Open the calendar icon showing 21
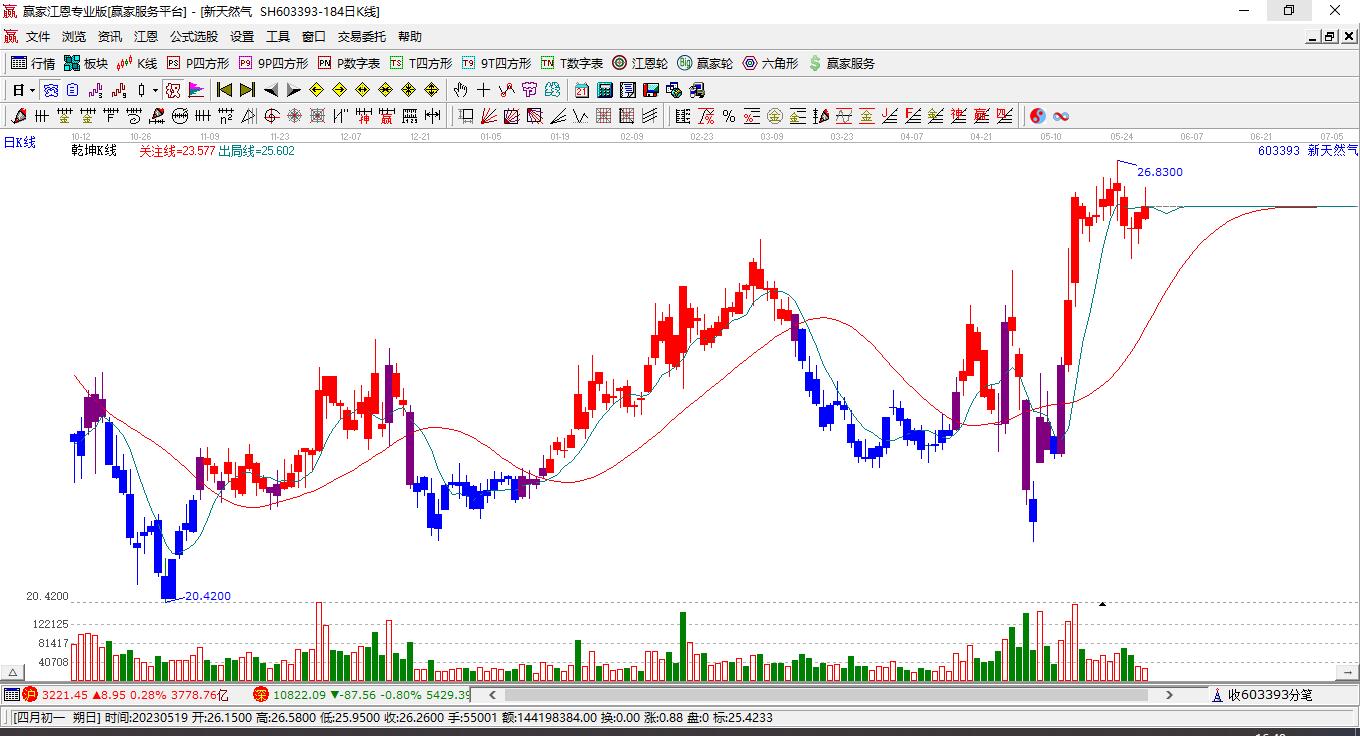This screenshot has height=736, width=1360. [581, 90]
